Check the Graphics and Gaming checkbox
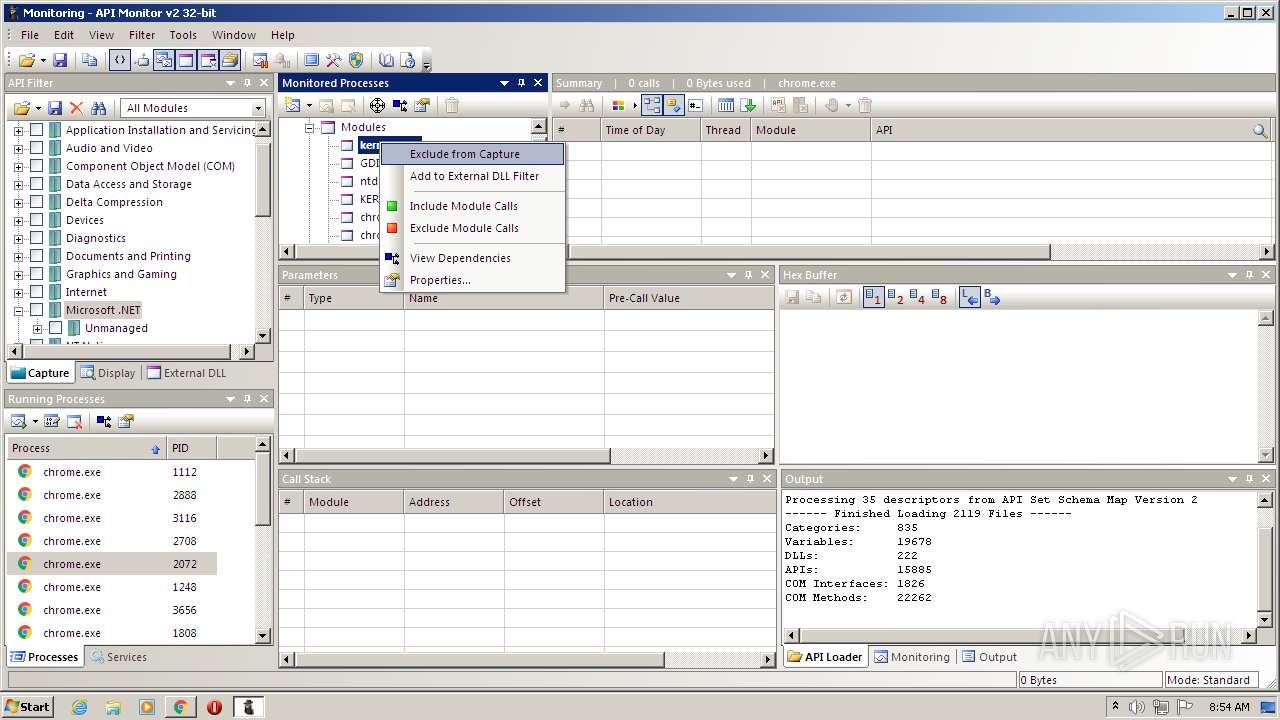Screen dimensions: 1280x720 [36, 274]
